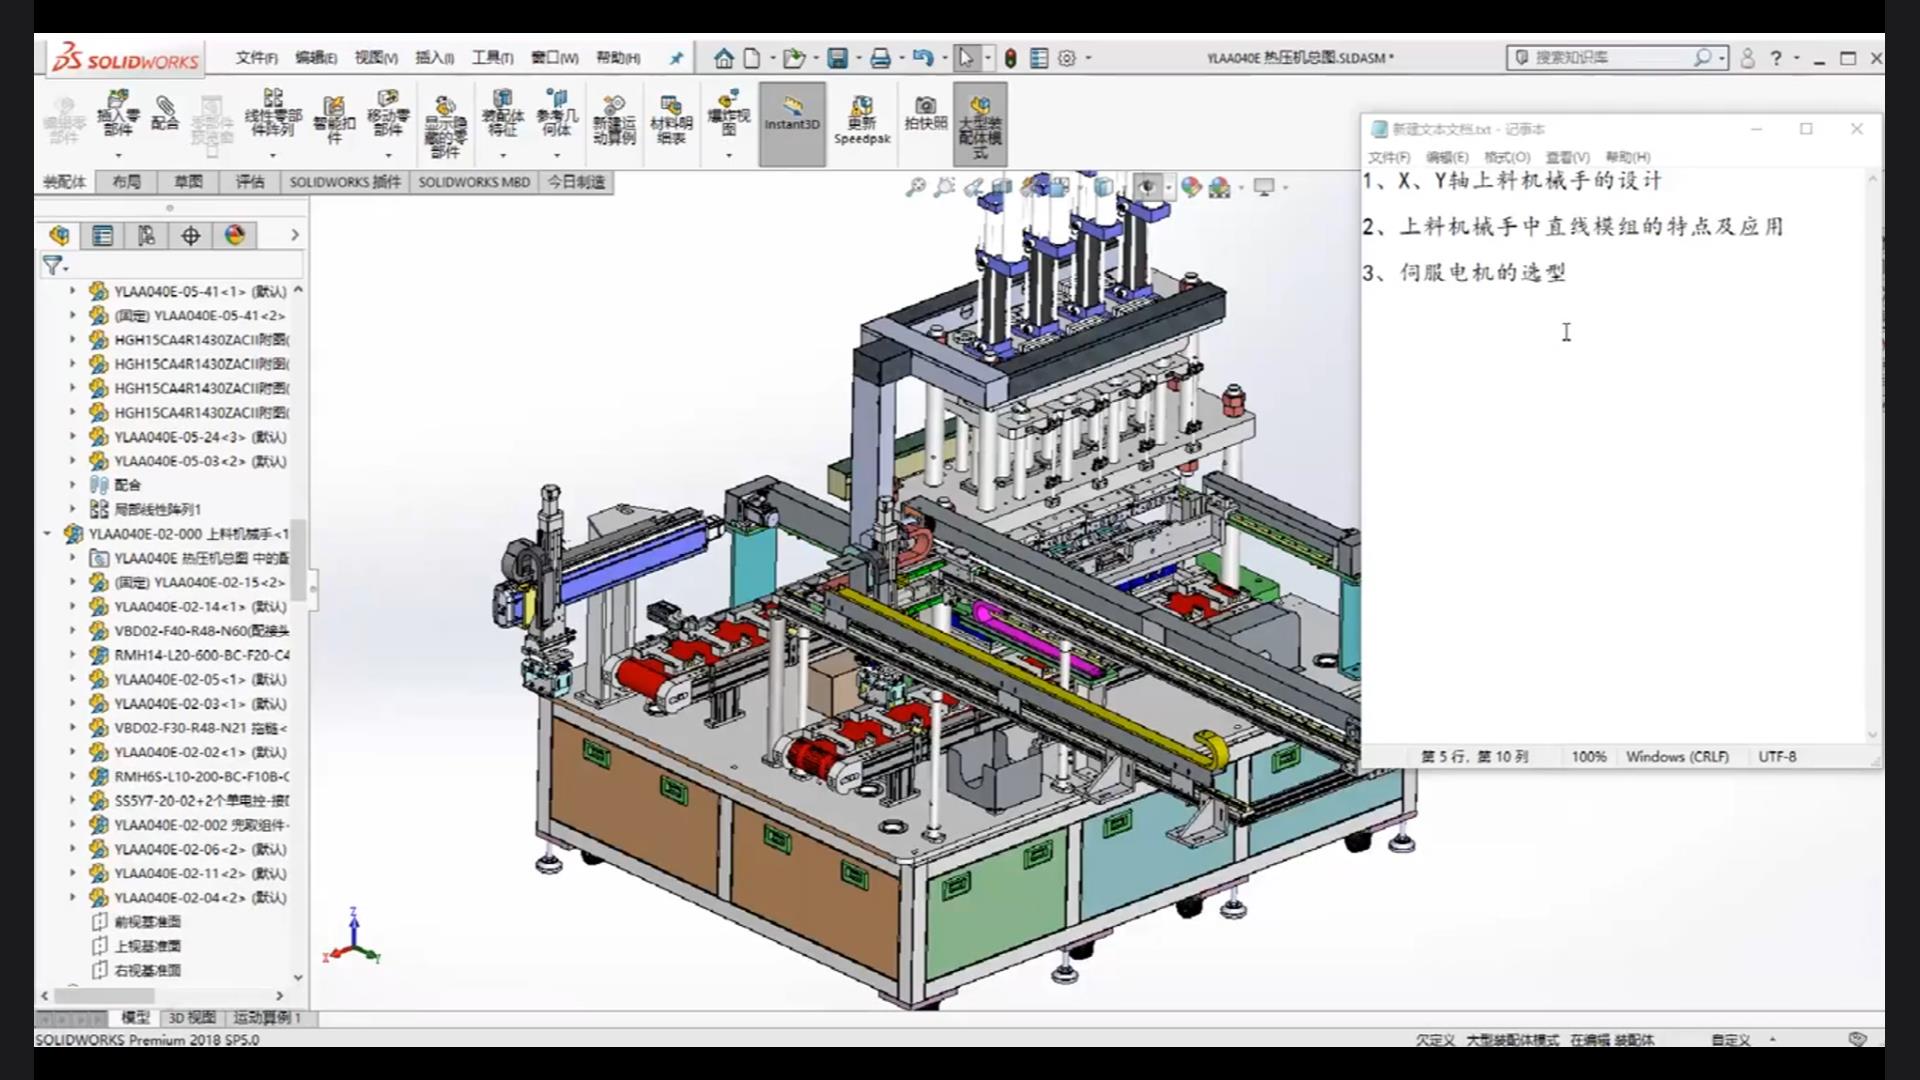The height and width of the screenshot is (1080, 1920).
Task: Open Bill of Materials (材料明细表) tool
Action: tap(671, 120)
